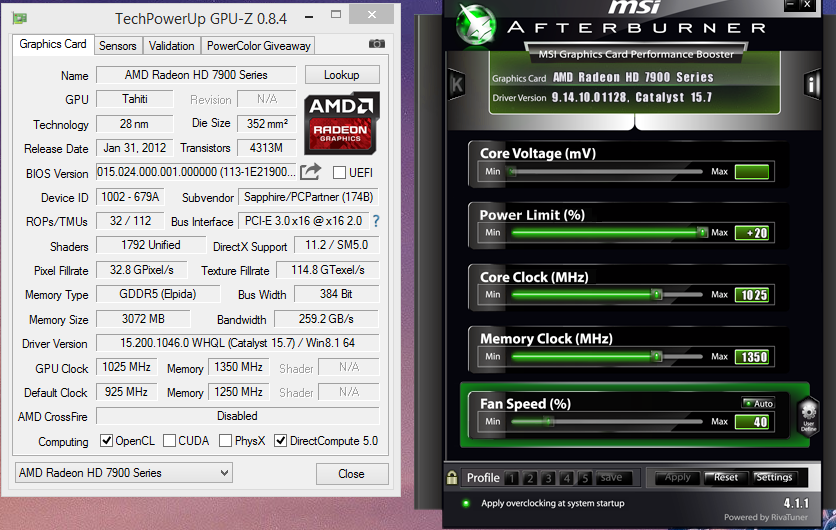Screen dimensions: 836x530
Task: Click the Default Clock '925 MHz' value
Action: [126, 392]
